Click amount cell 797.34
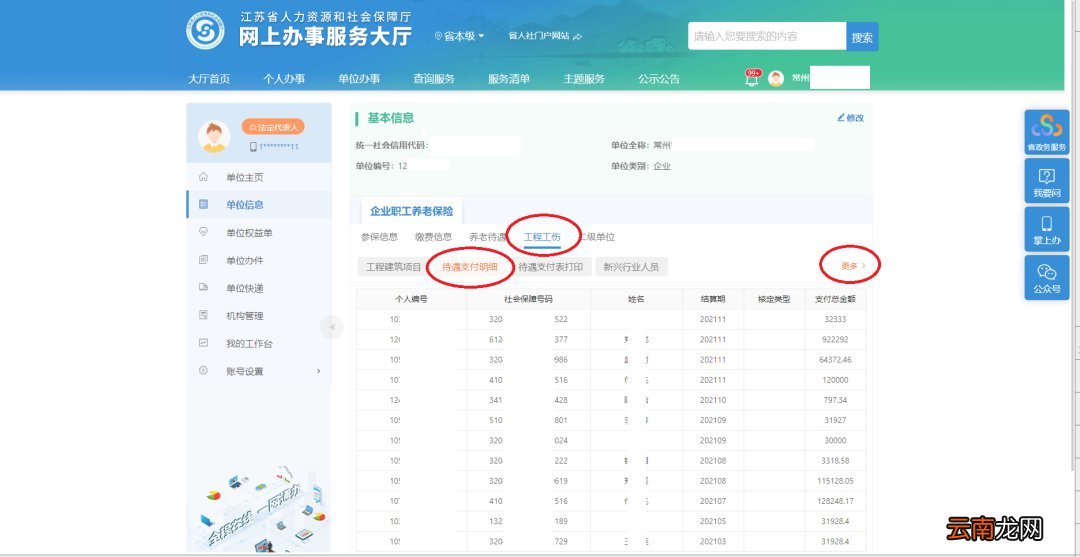The height and width of the screenshot is (557, 1080). point(835,400)
